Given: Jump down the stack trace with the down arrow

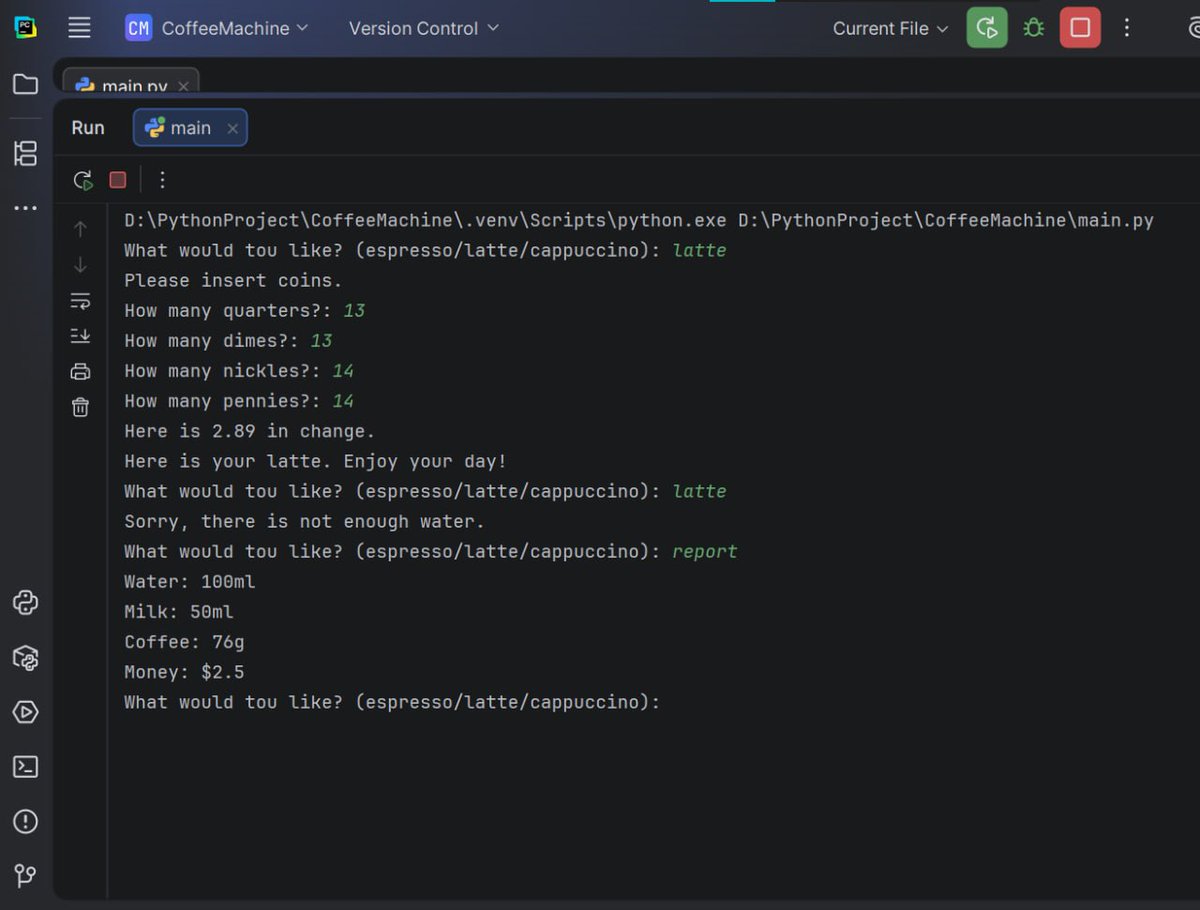Looking at the screenshot, I should pyautogui.click(x=81, y=265).
